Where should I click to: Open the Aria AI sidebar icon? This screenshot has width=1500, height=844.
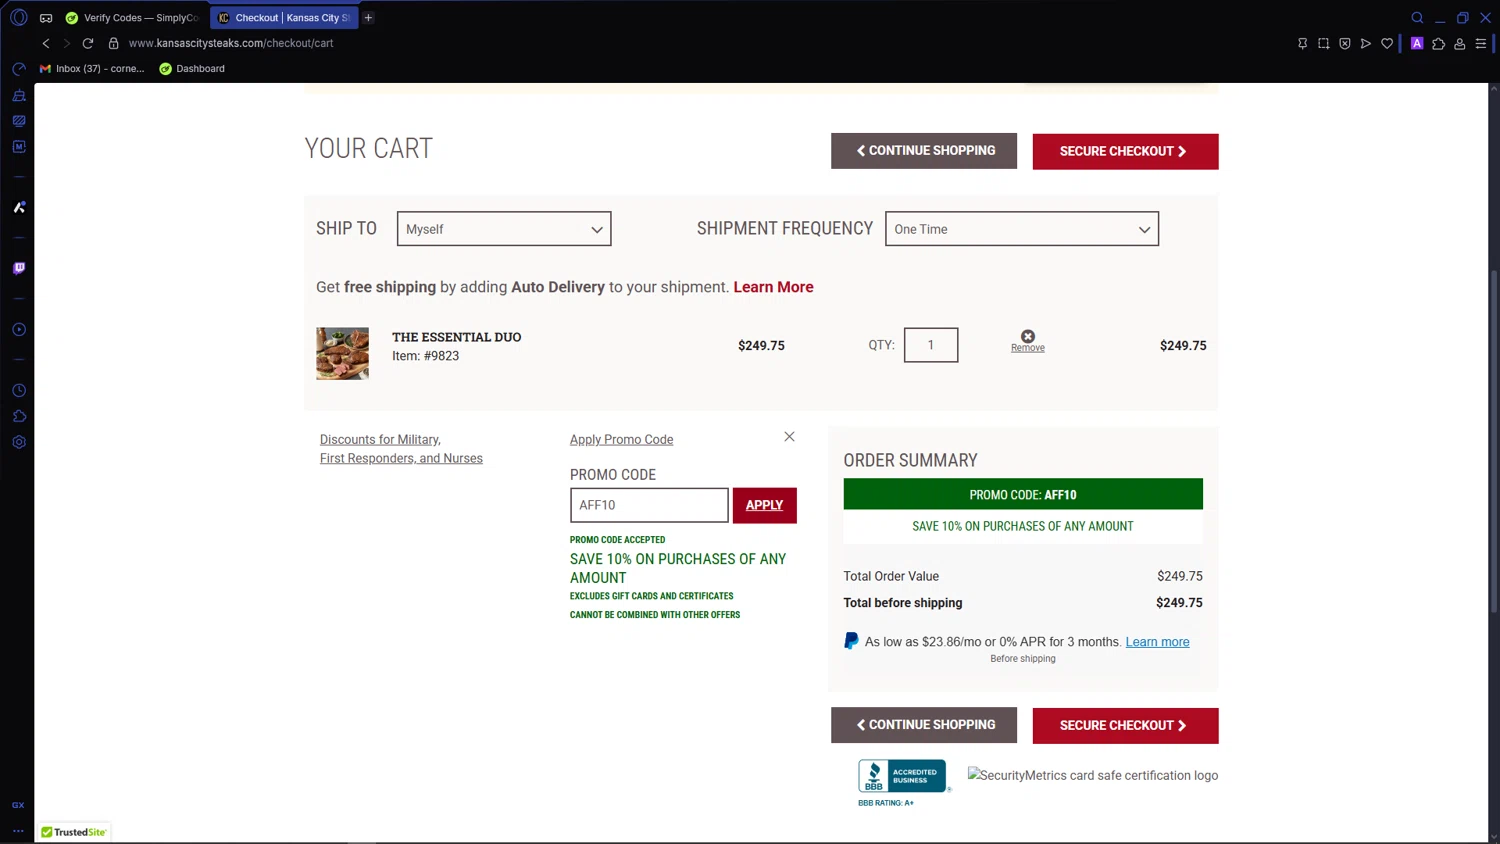(x=19, y=207)
